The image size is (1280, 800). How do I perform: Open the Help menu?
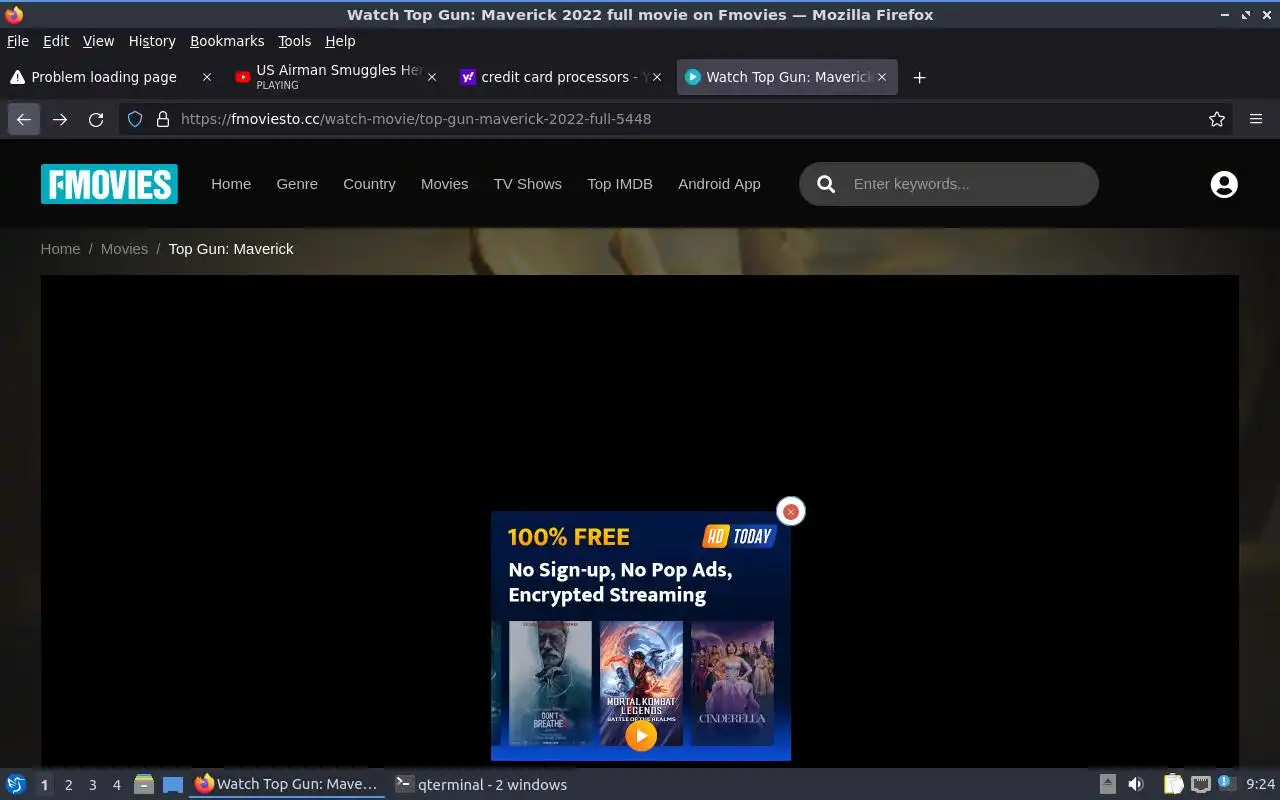(340, 41)
